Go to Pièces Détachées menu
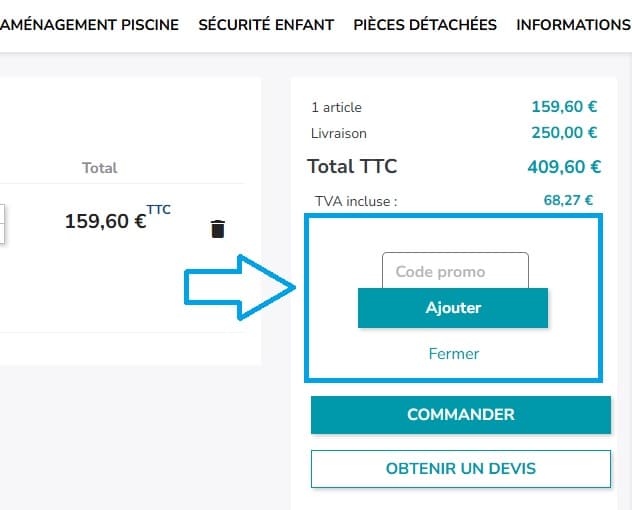 click(425, 24)
